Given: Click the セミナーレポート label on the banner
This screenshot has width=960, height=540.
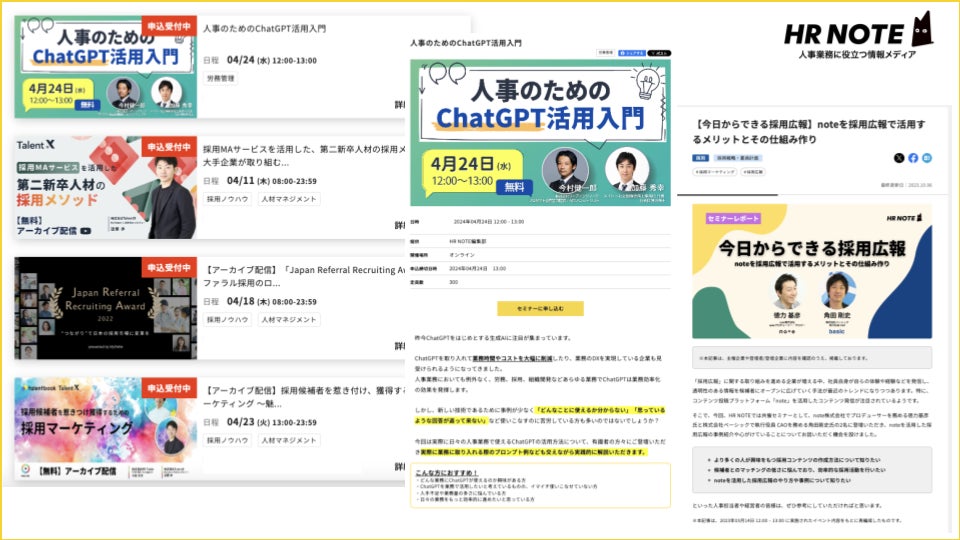Looking at the screenshot, I should pos(733,219).
